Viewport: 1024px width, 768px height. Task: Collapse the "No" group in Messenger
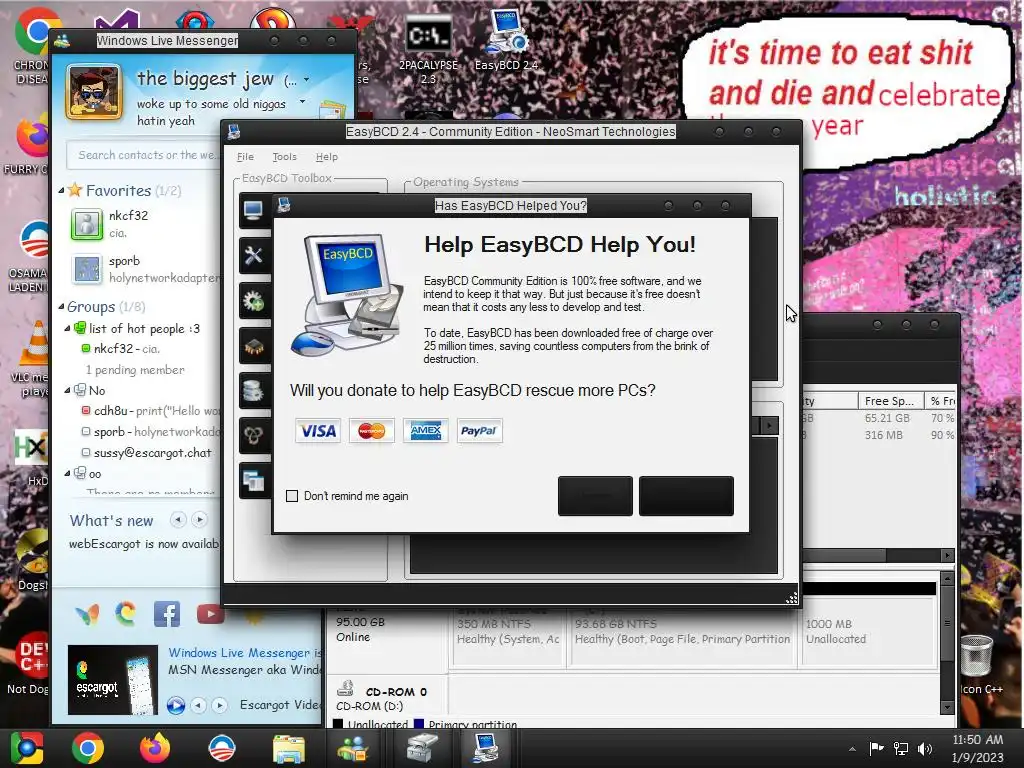click(x=67, y=391)
